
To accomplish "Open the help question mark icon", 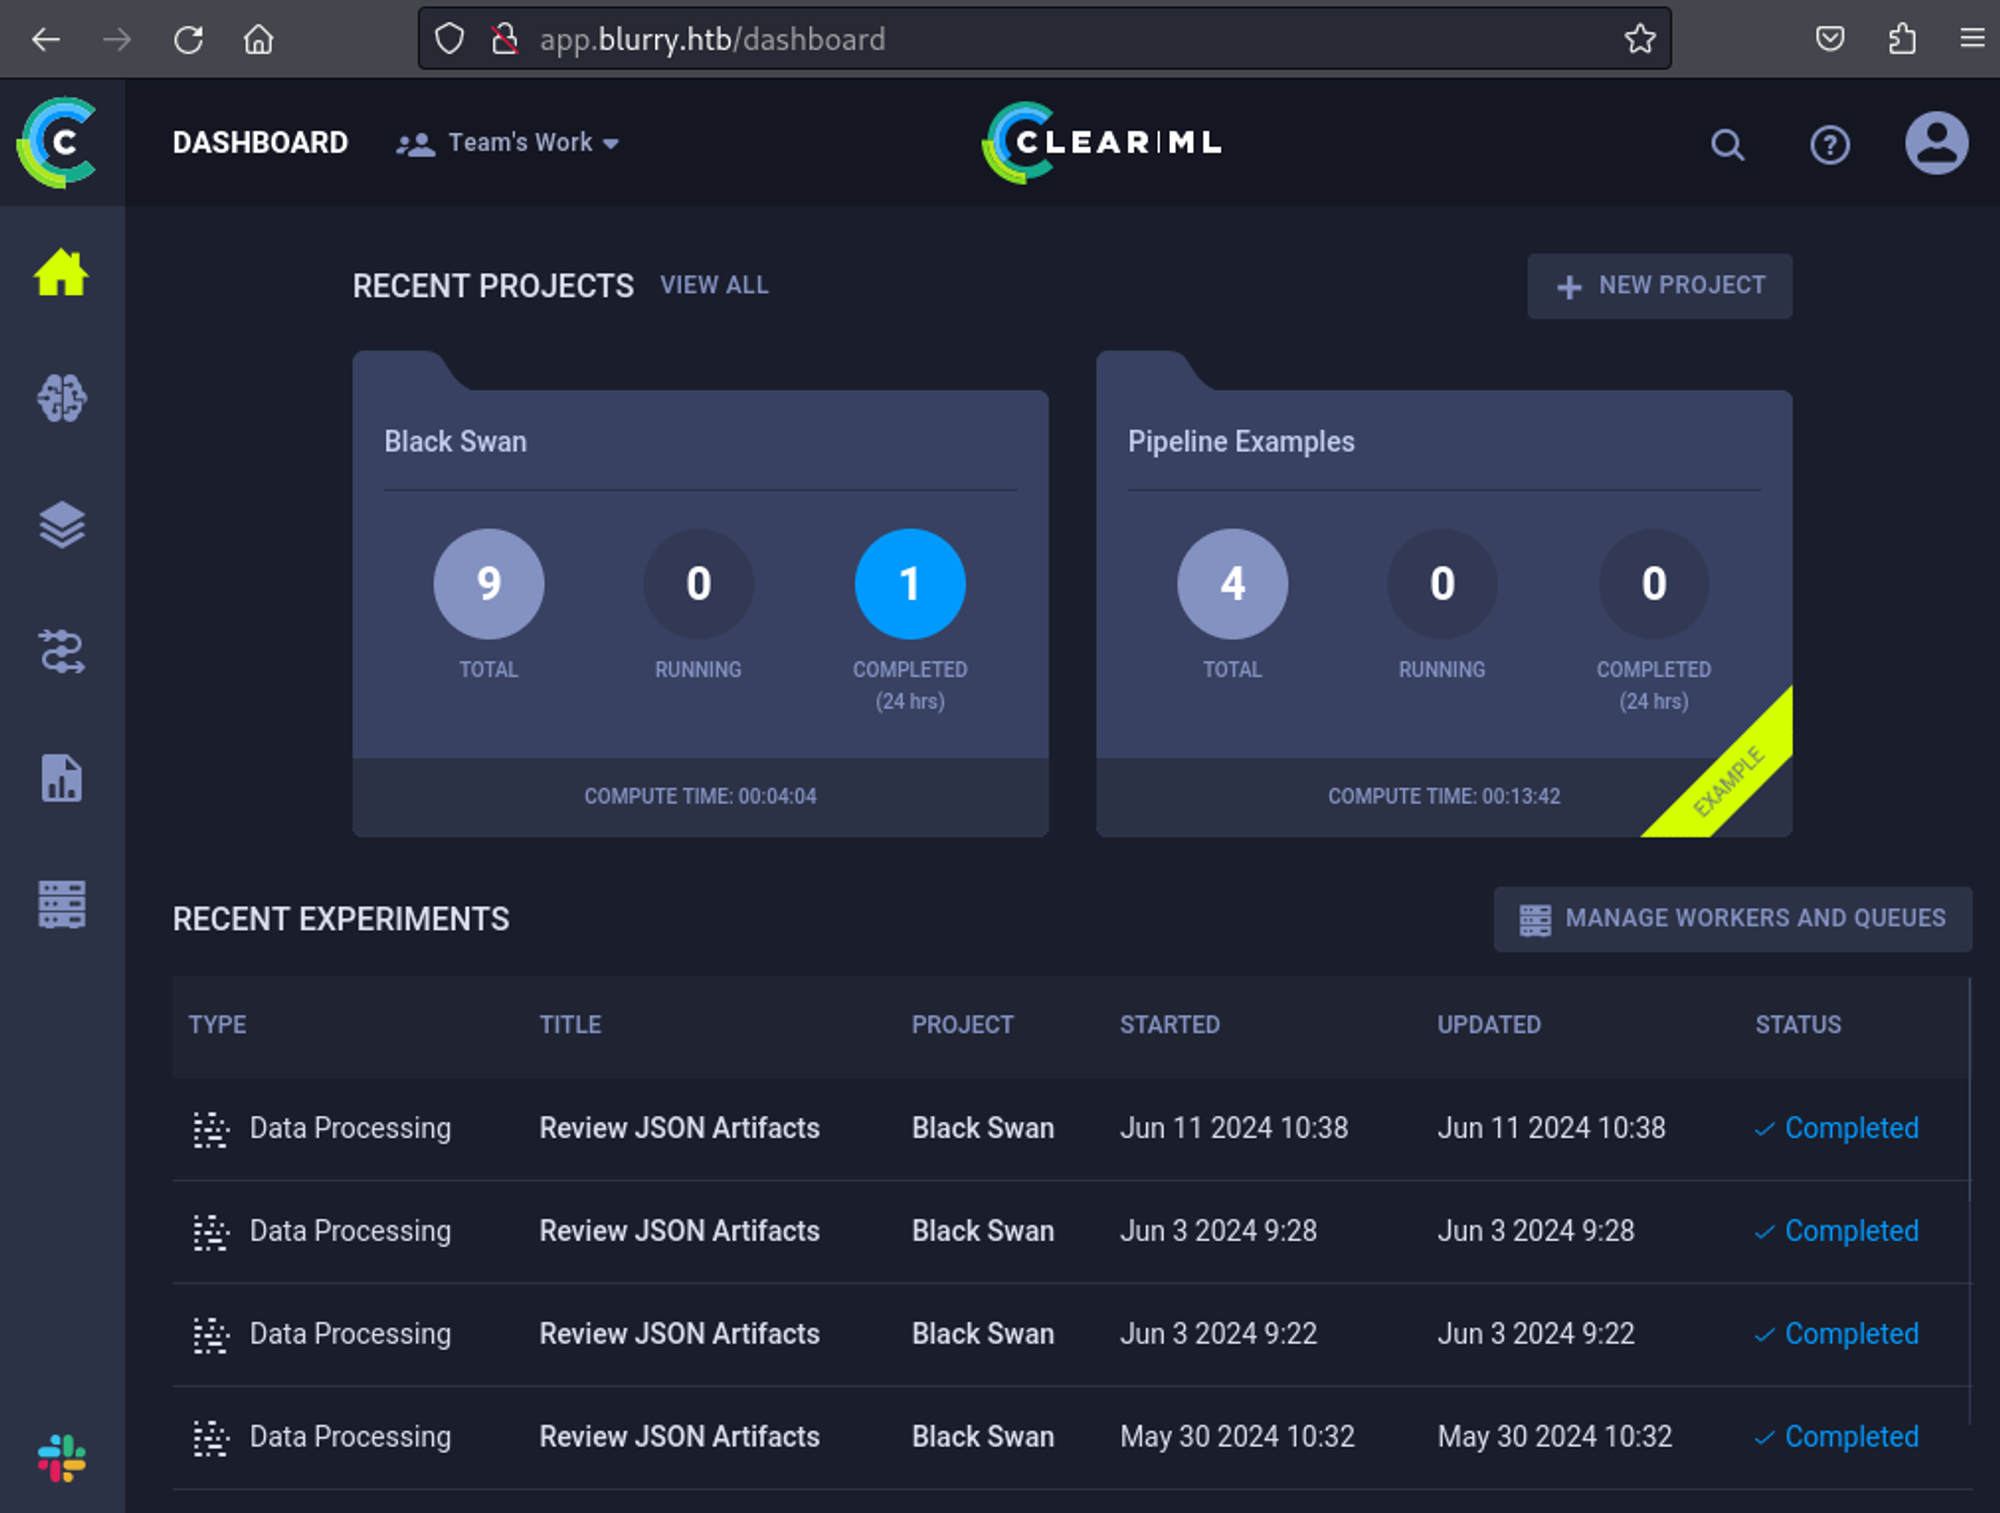I will coord(1829,145).
